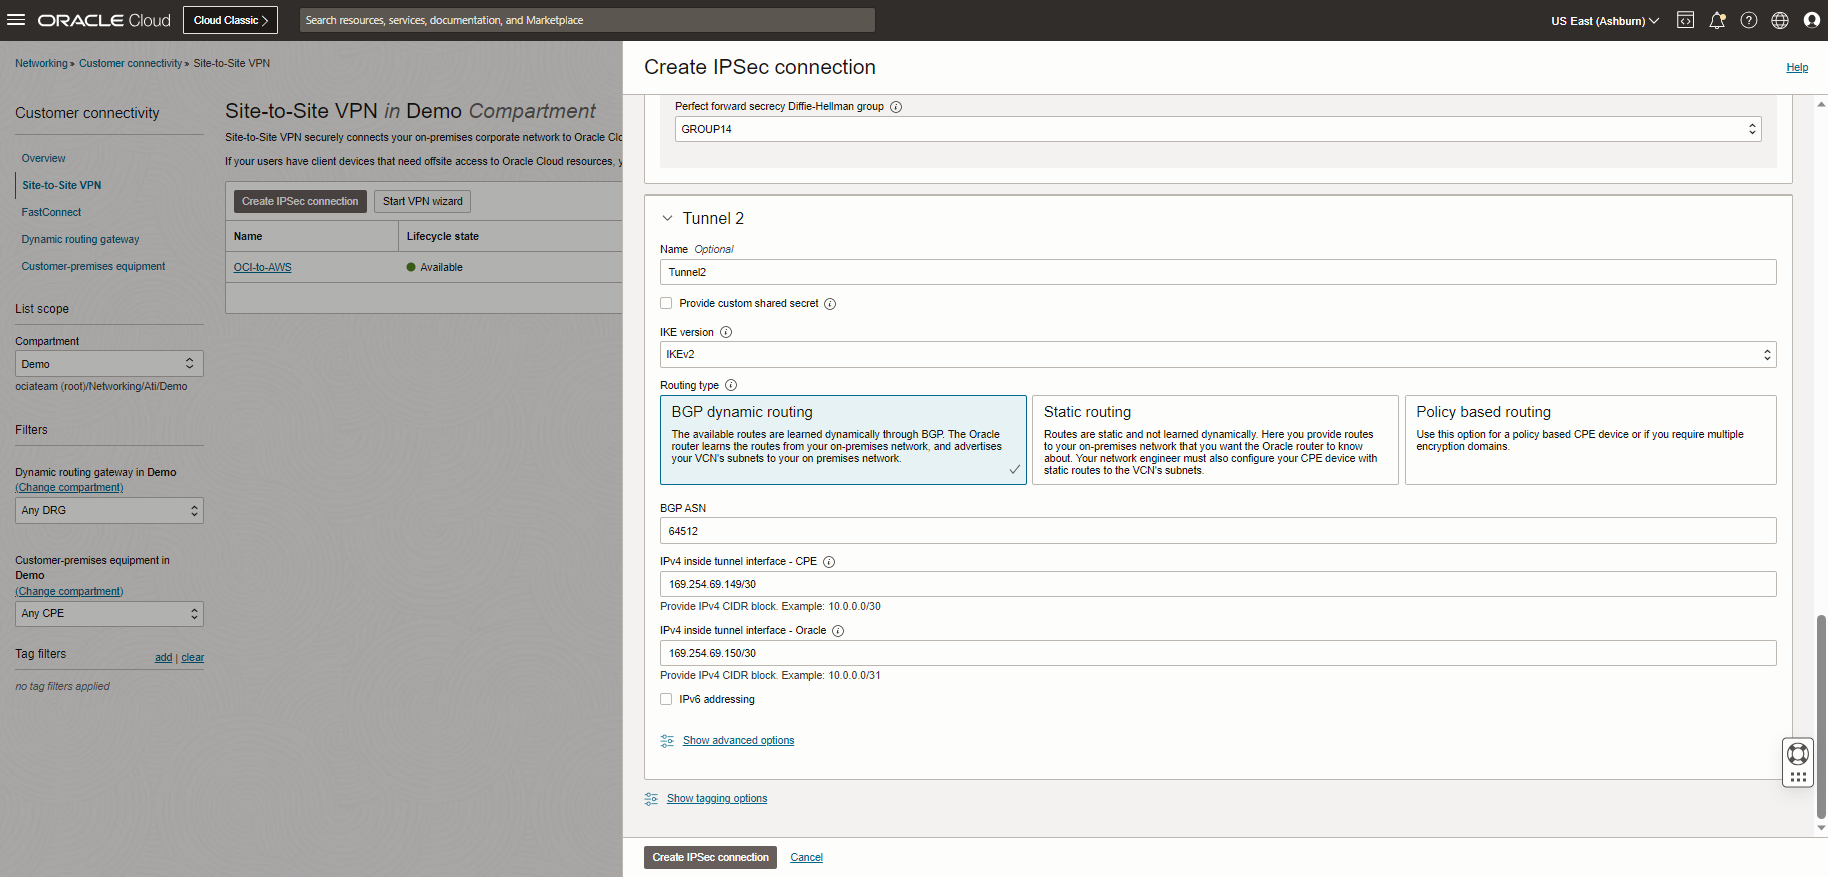Open Dynamic routing gateway sidebar item
The image size is (1828, 877).
coord(81,239)
